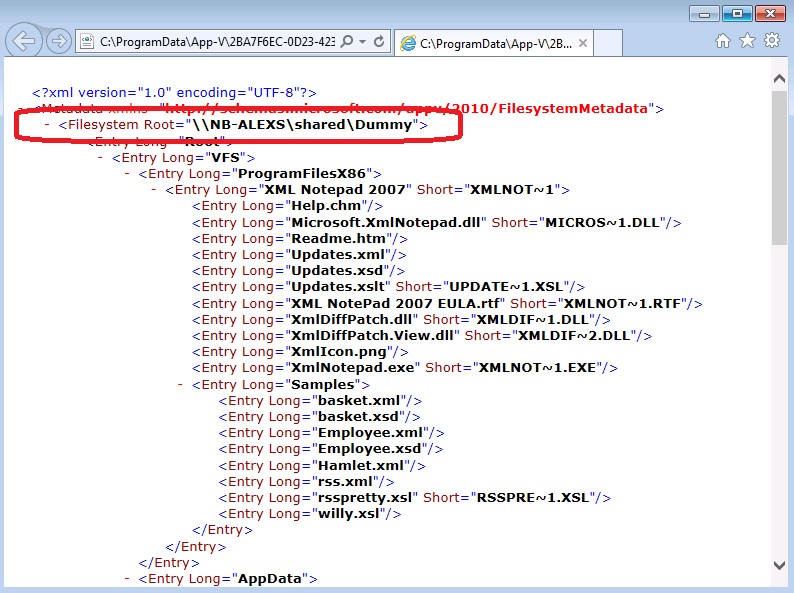Image resolution: width=794 pixels, height=593 pixels.
Task: Click the XMLNOT~1.RTF short name
Action: coord(622,303)
